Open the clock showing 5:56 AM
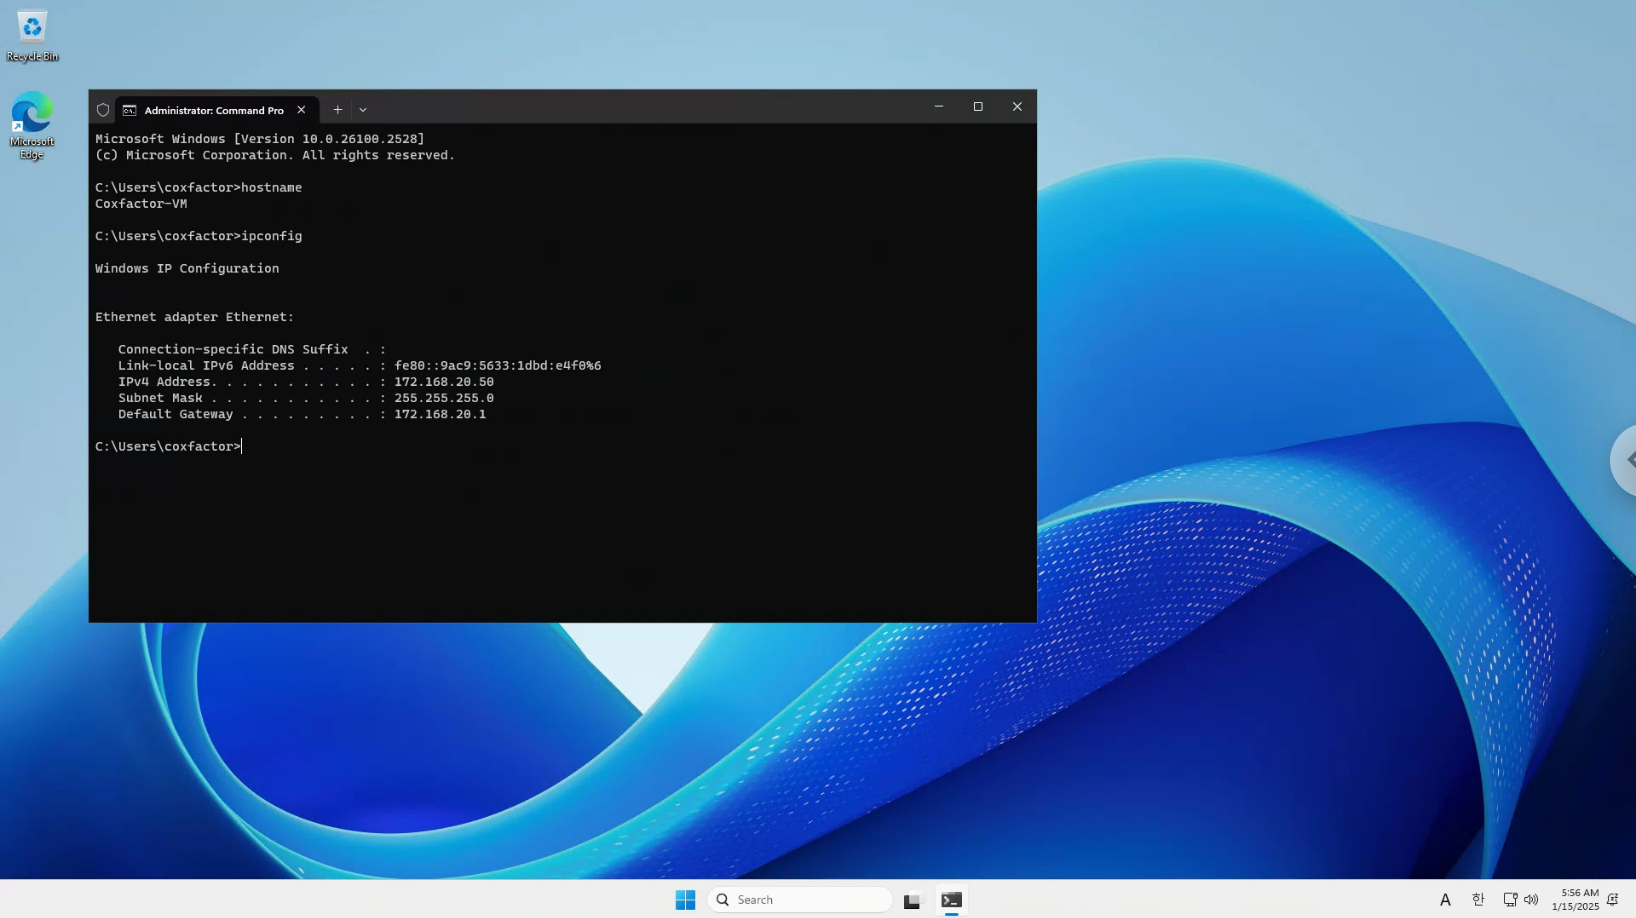The image size is (1636, 918). 1575,899
